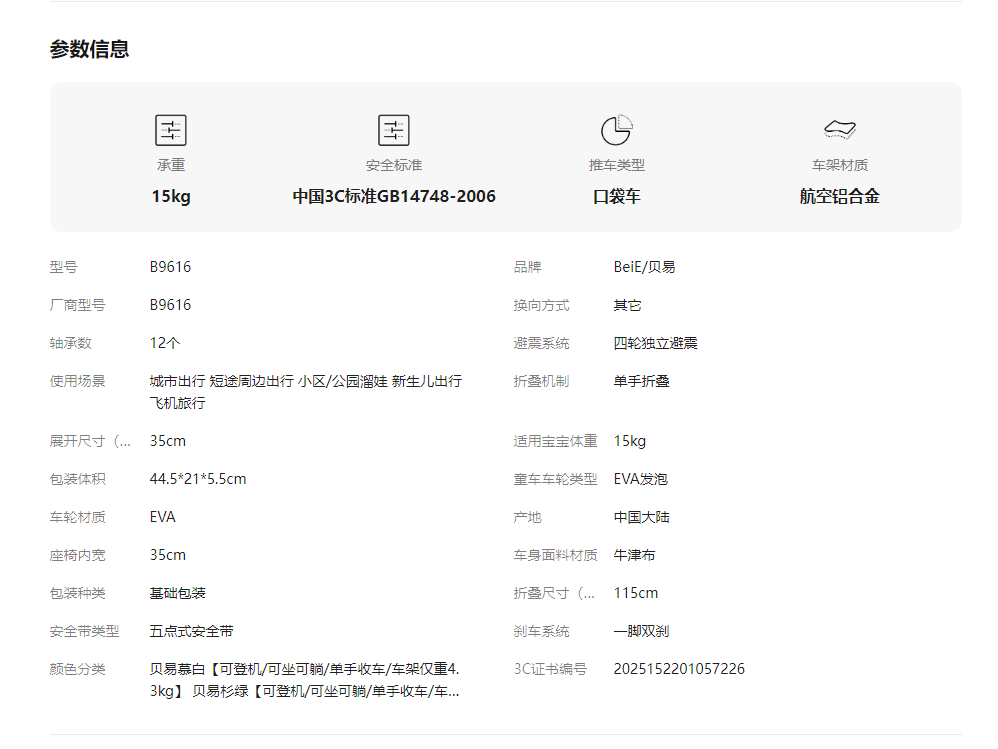
Task: Click the frame material (车架材质) icon
Action: (839, 130)
